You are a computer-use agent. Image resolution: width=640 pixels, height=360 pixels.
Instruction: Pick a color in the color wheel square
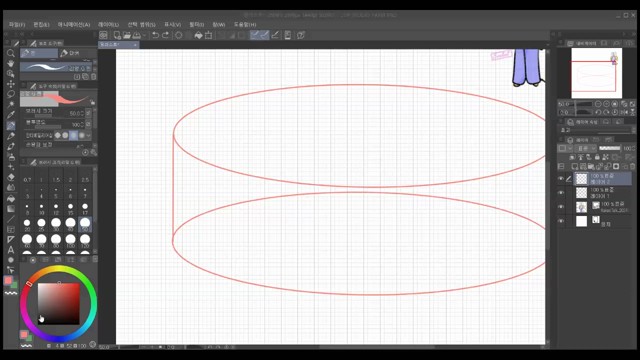(x=59, y=304)
